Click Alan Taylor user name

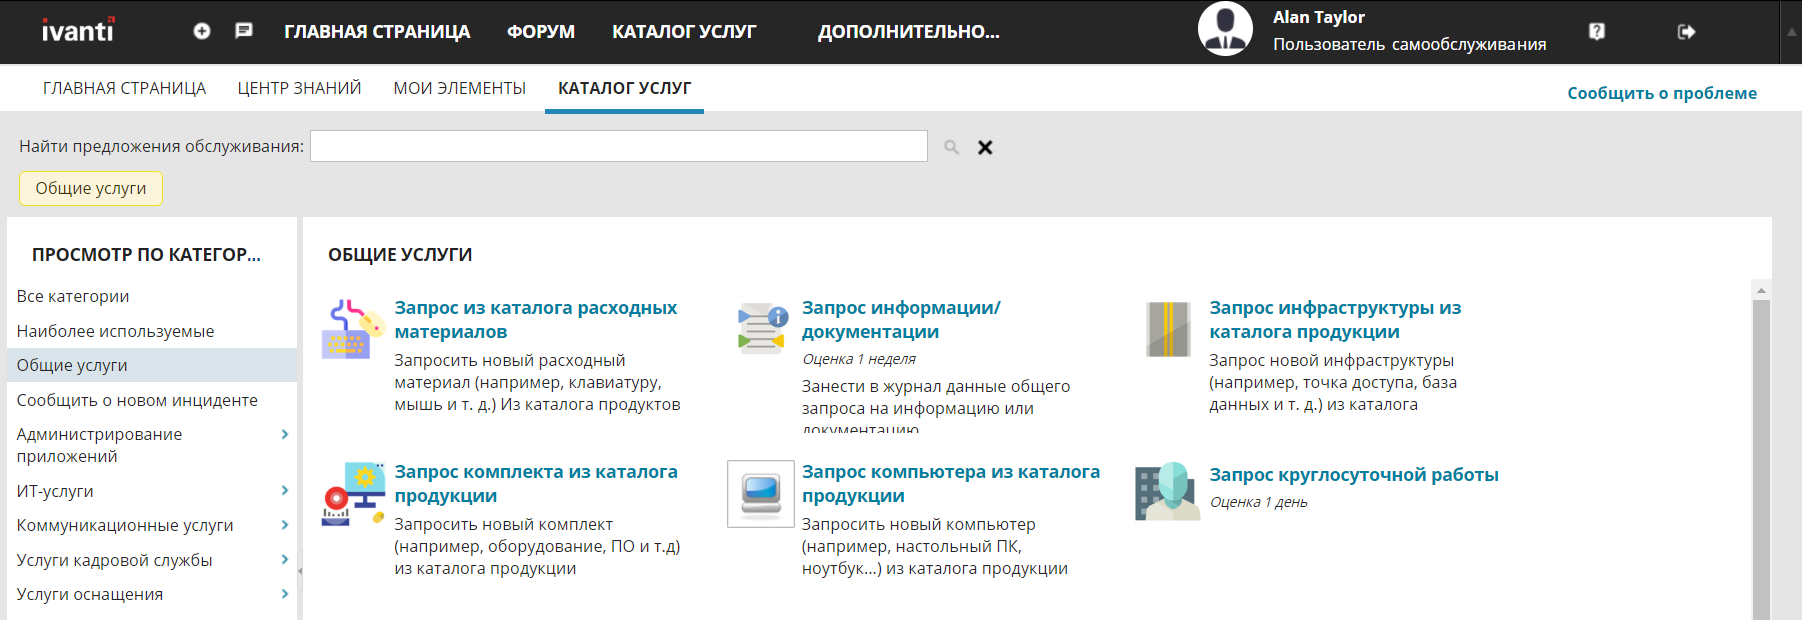(x=1318, y=17)
